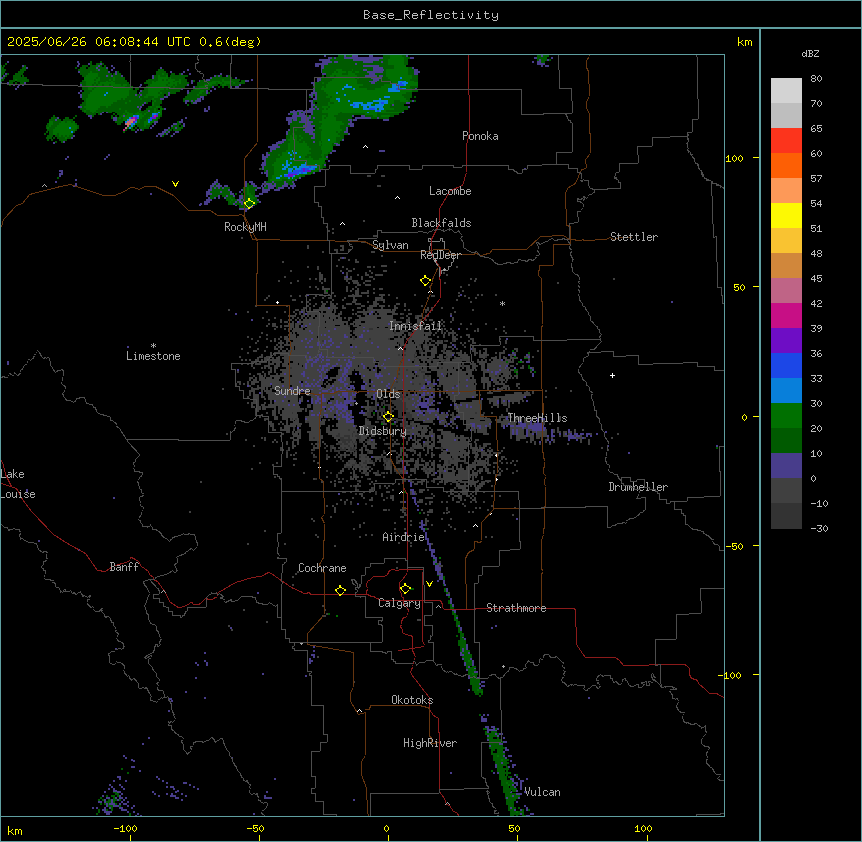Select the Olds label
The height and width of the screenshot is (842, 862).
click(388, 394)
